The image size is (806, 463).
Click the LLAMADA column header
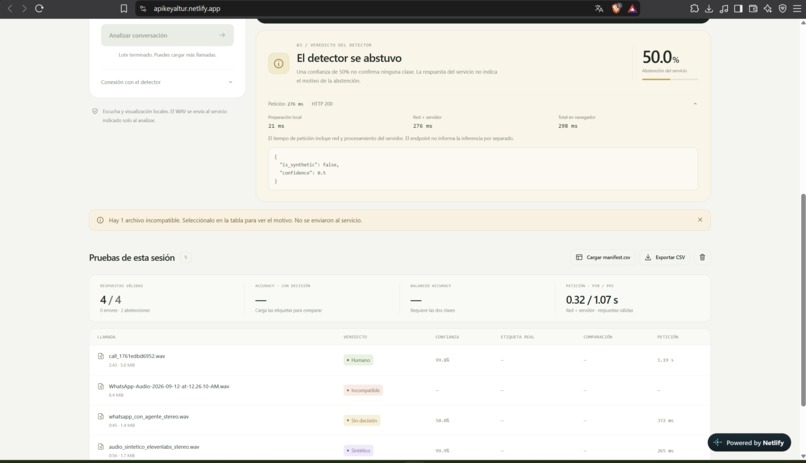point(106,337)
